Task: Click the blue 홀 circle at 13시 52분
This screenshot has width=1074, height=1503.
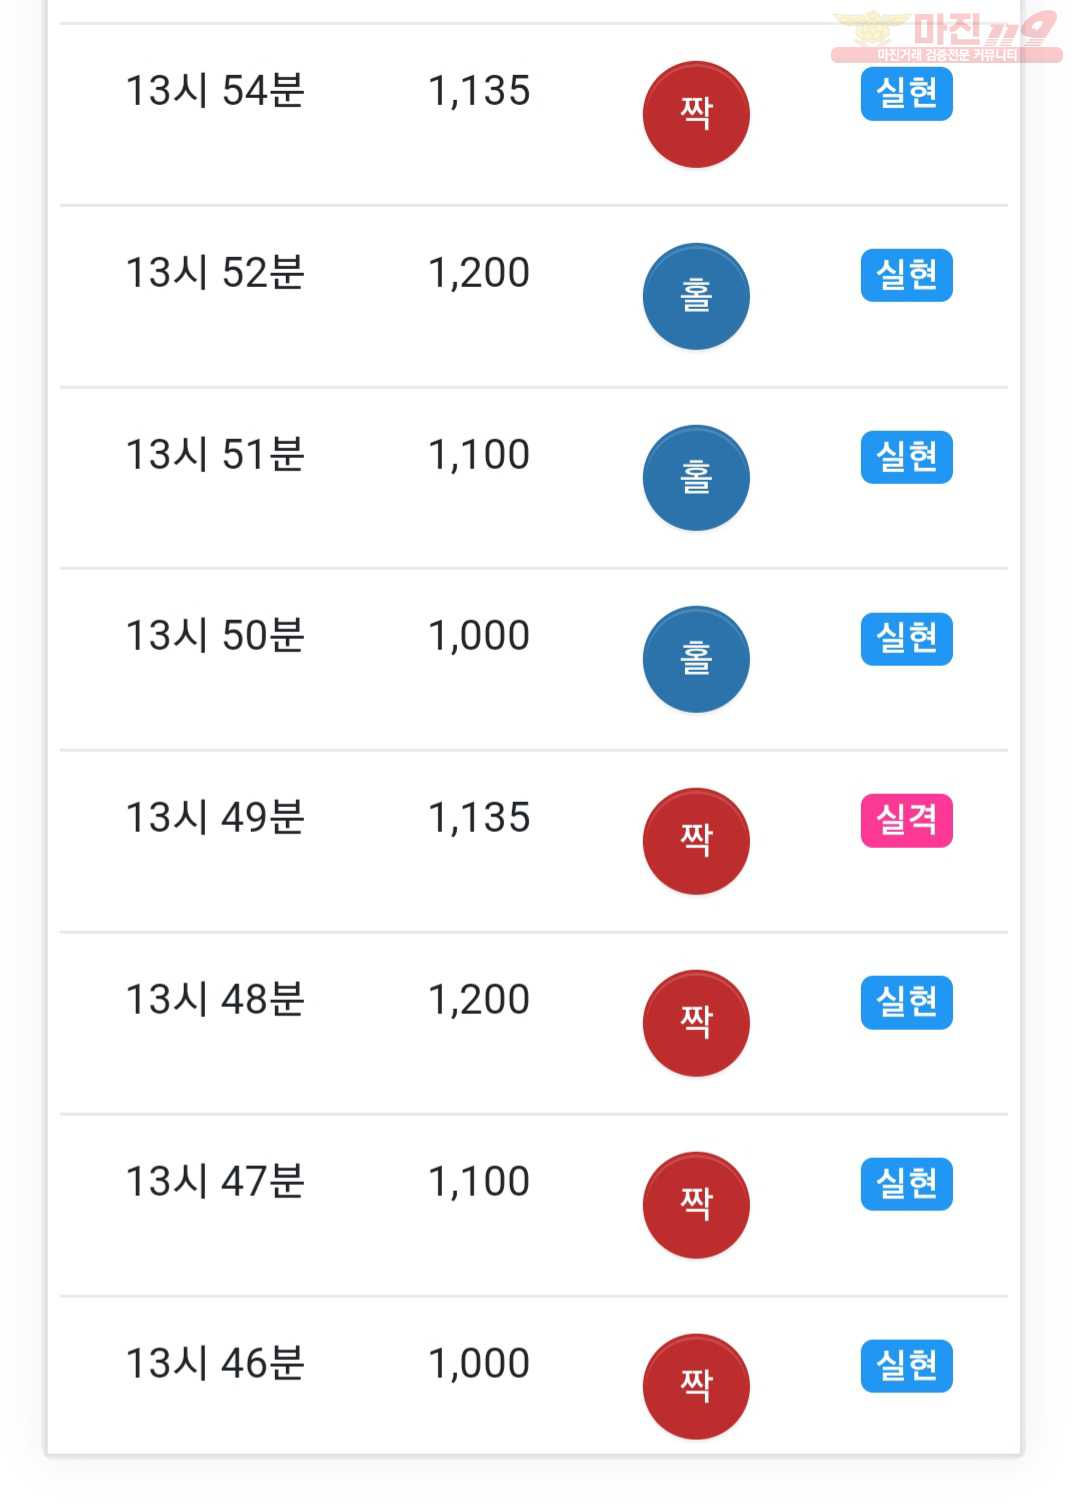Action: click(696, 296)
